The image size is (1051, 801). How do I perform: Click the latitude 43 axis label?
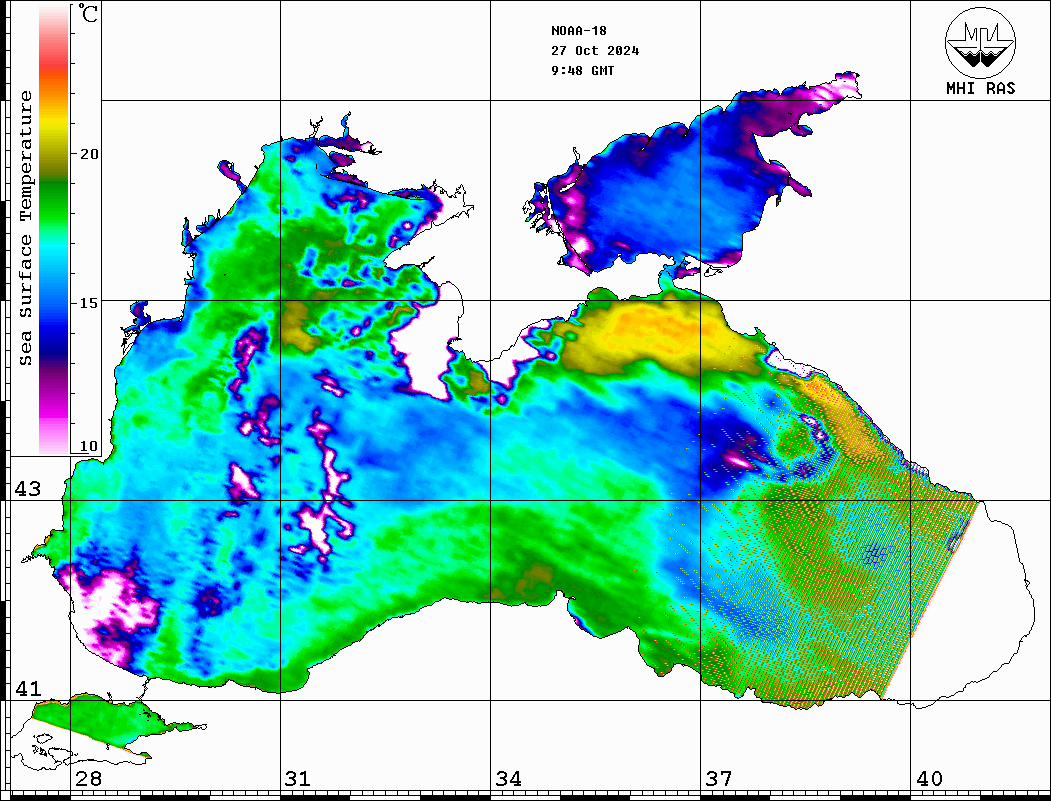click(28, 489)
